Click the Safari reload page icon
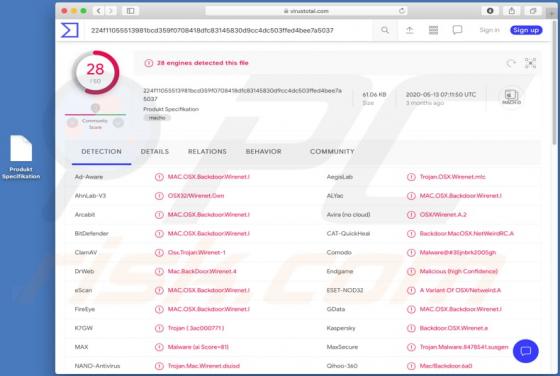Screen dimensions: 560x376 coord(402,11)
